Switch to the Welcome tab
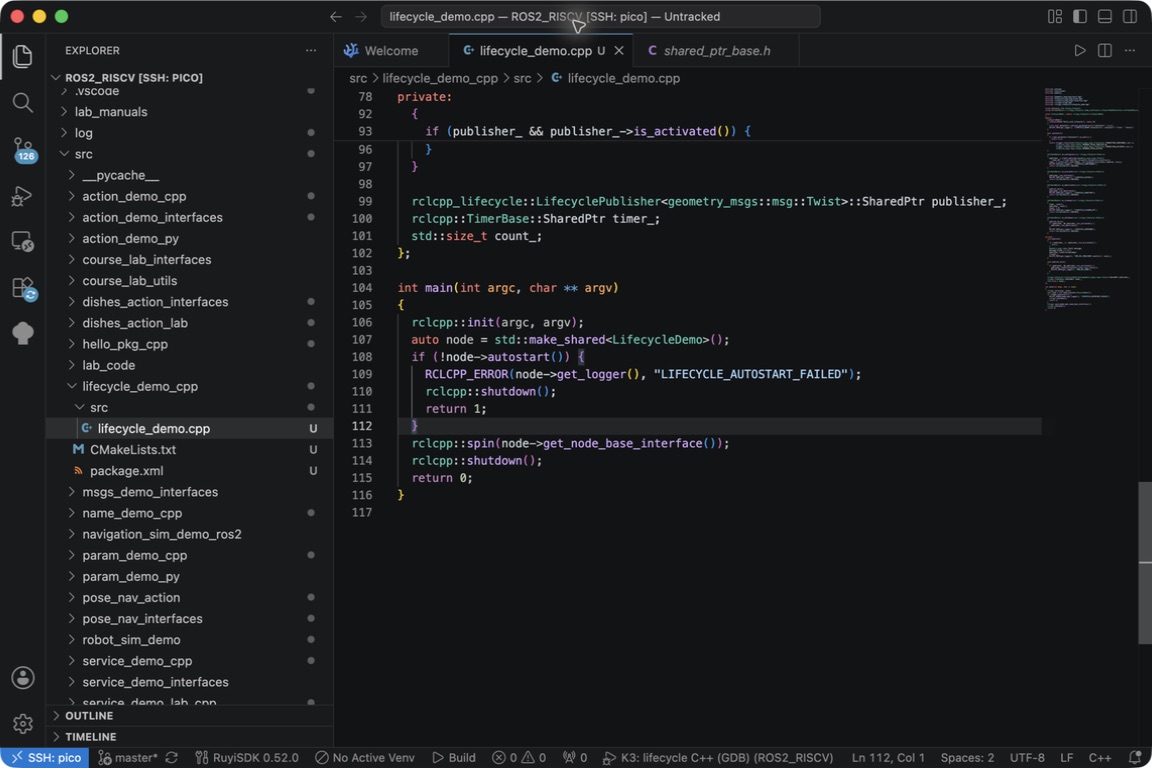 tap(391, 51)
